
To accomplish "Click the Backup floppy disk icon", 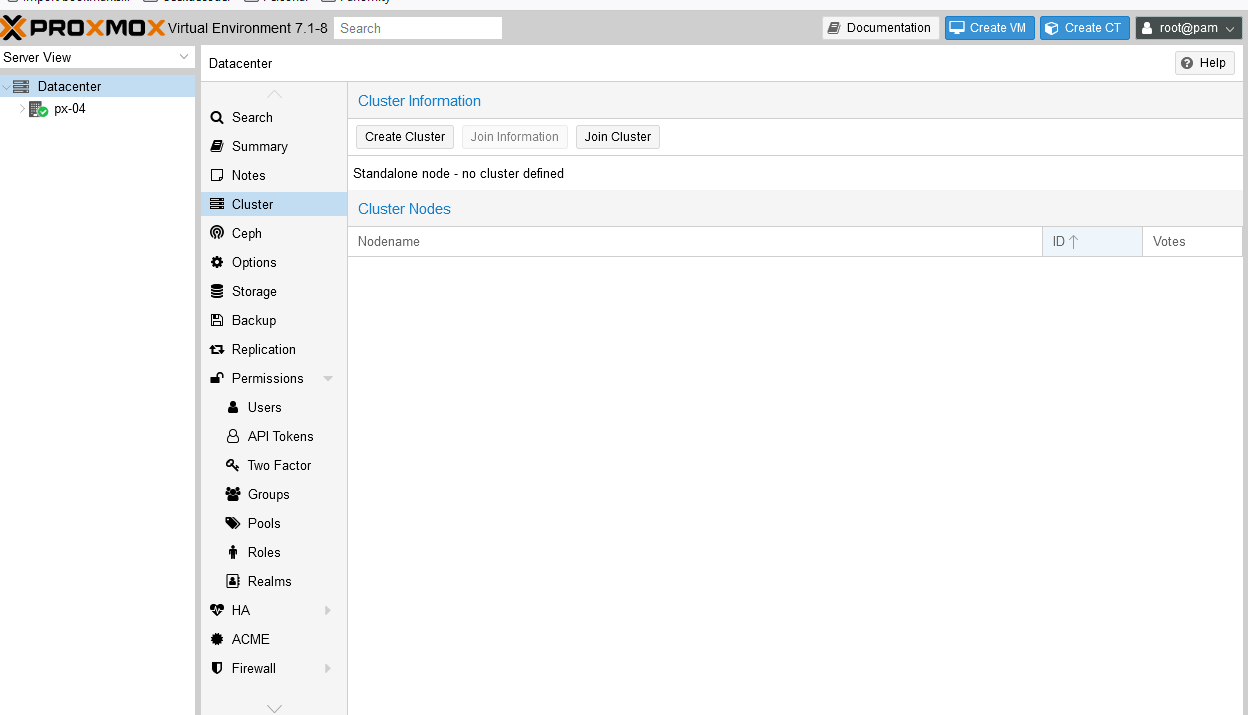I will click(x=217, y=320).
